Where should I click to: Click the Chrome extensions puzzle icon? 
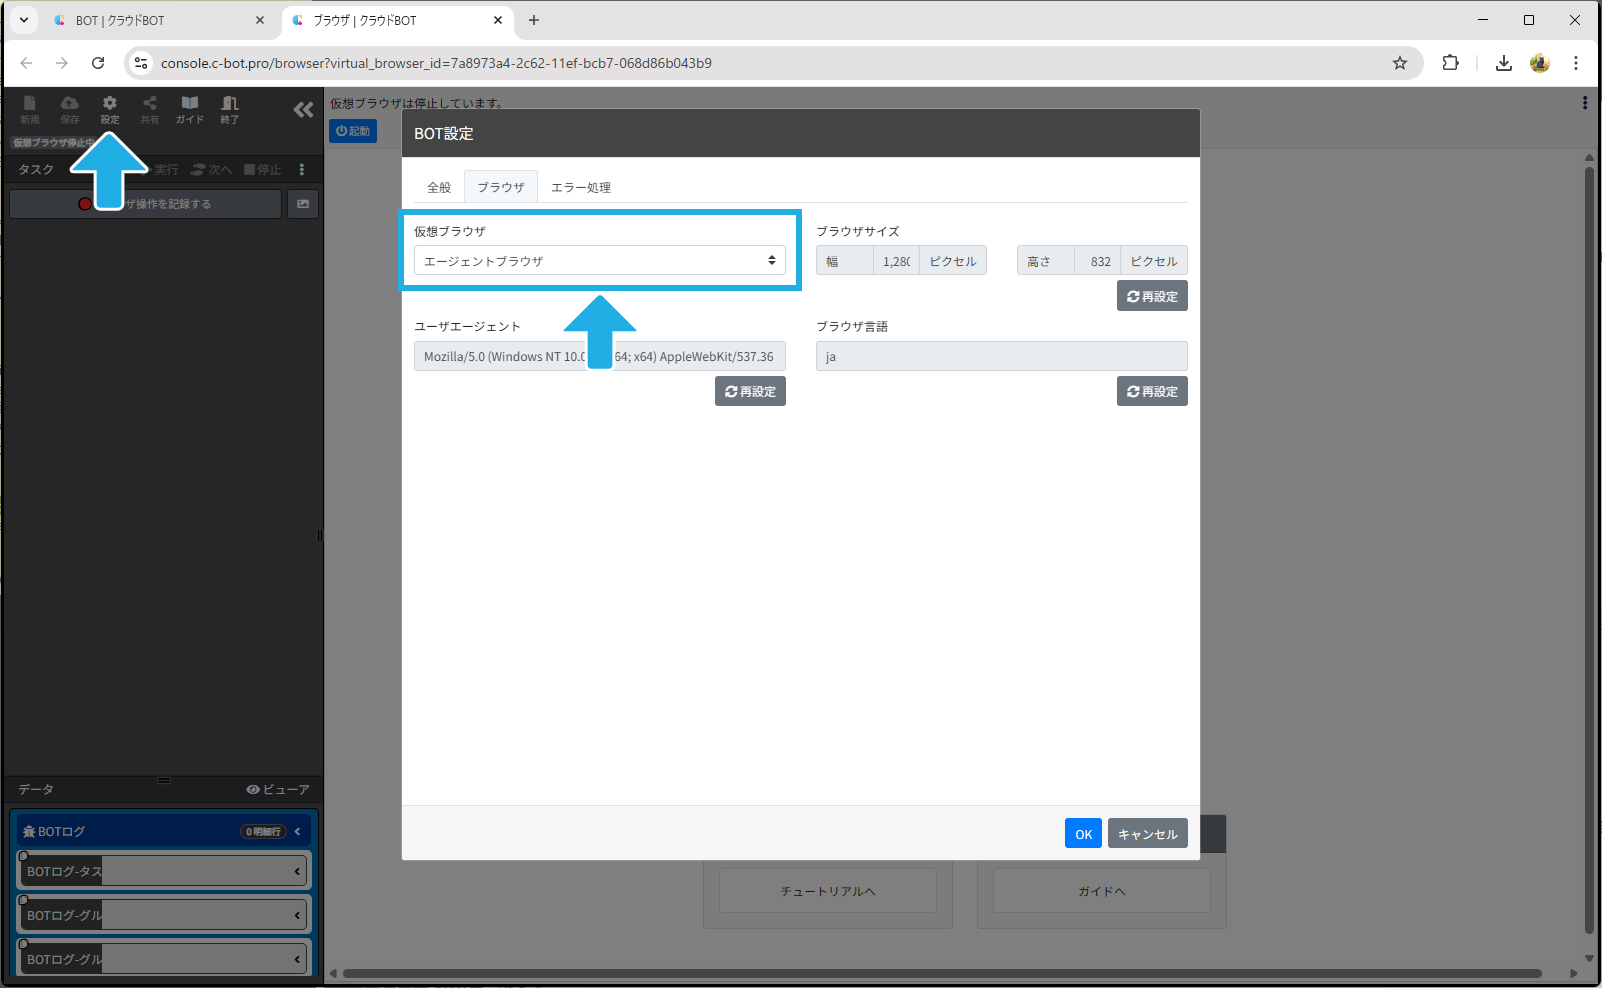click(1450, 63)
